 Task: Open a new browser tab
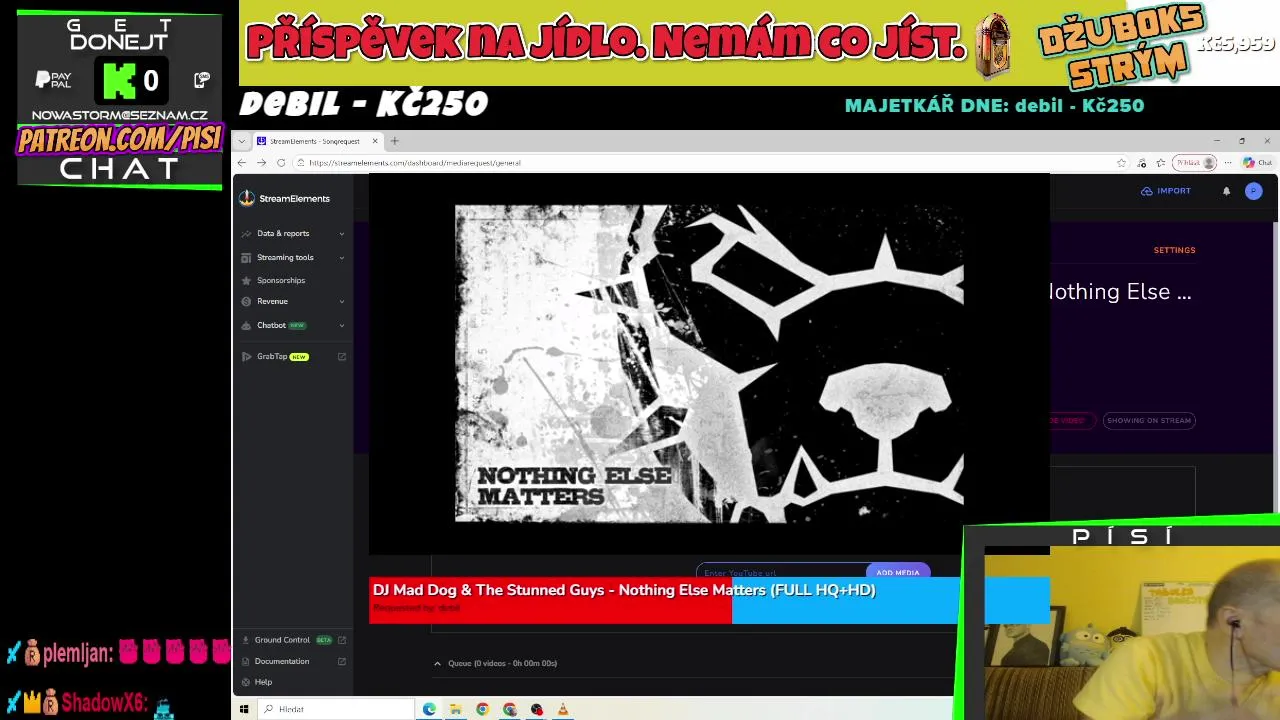click(x=394, y=141)
